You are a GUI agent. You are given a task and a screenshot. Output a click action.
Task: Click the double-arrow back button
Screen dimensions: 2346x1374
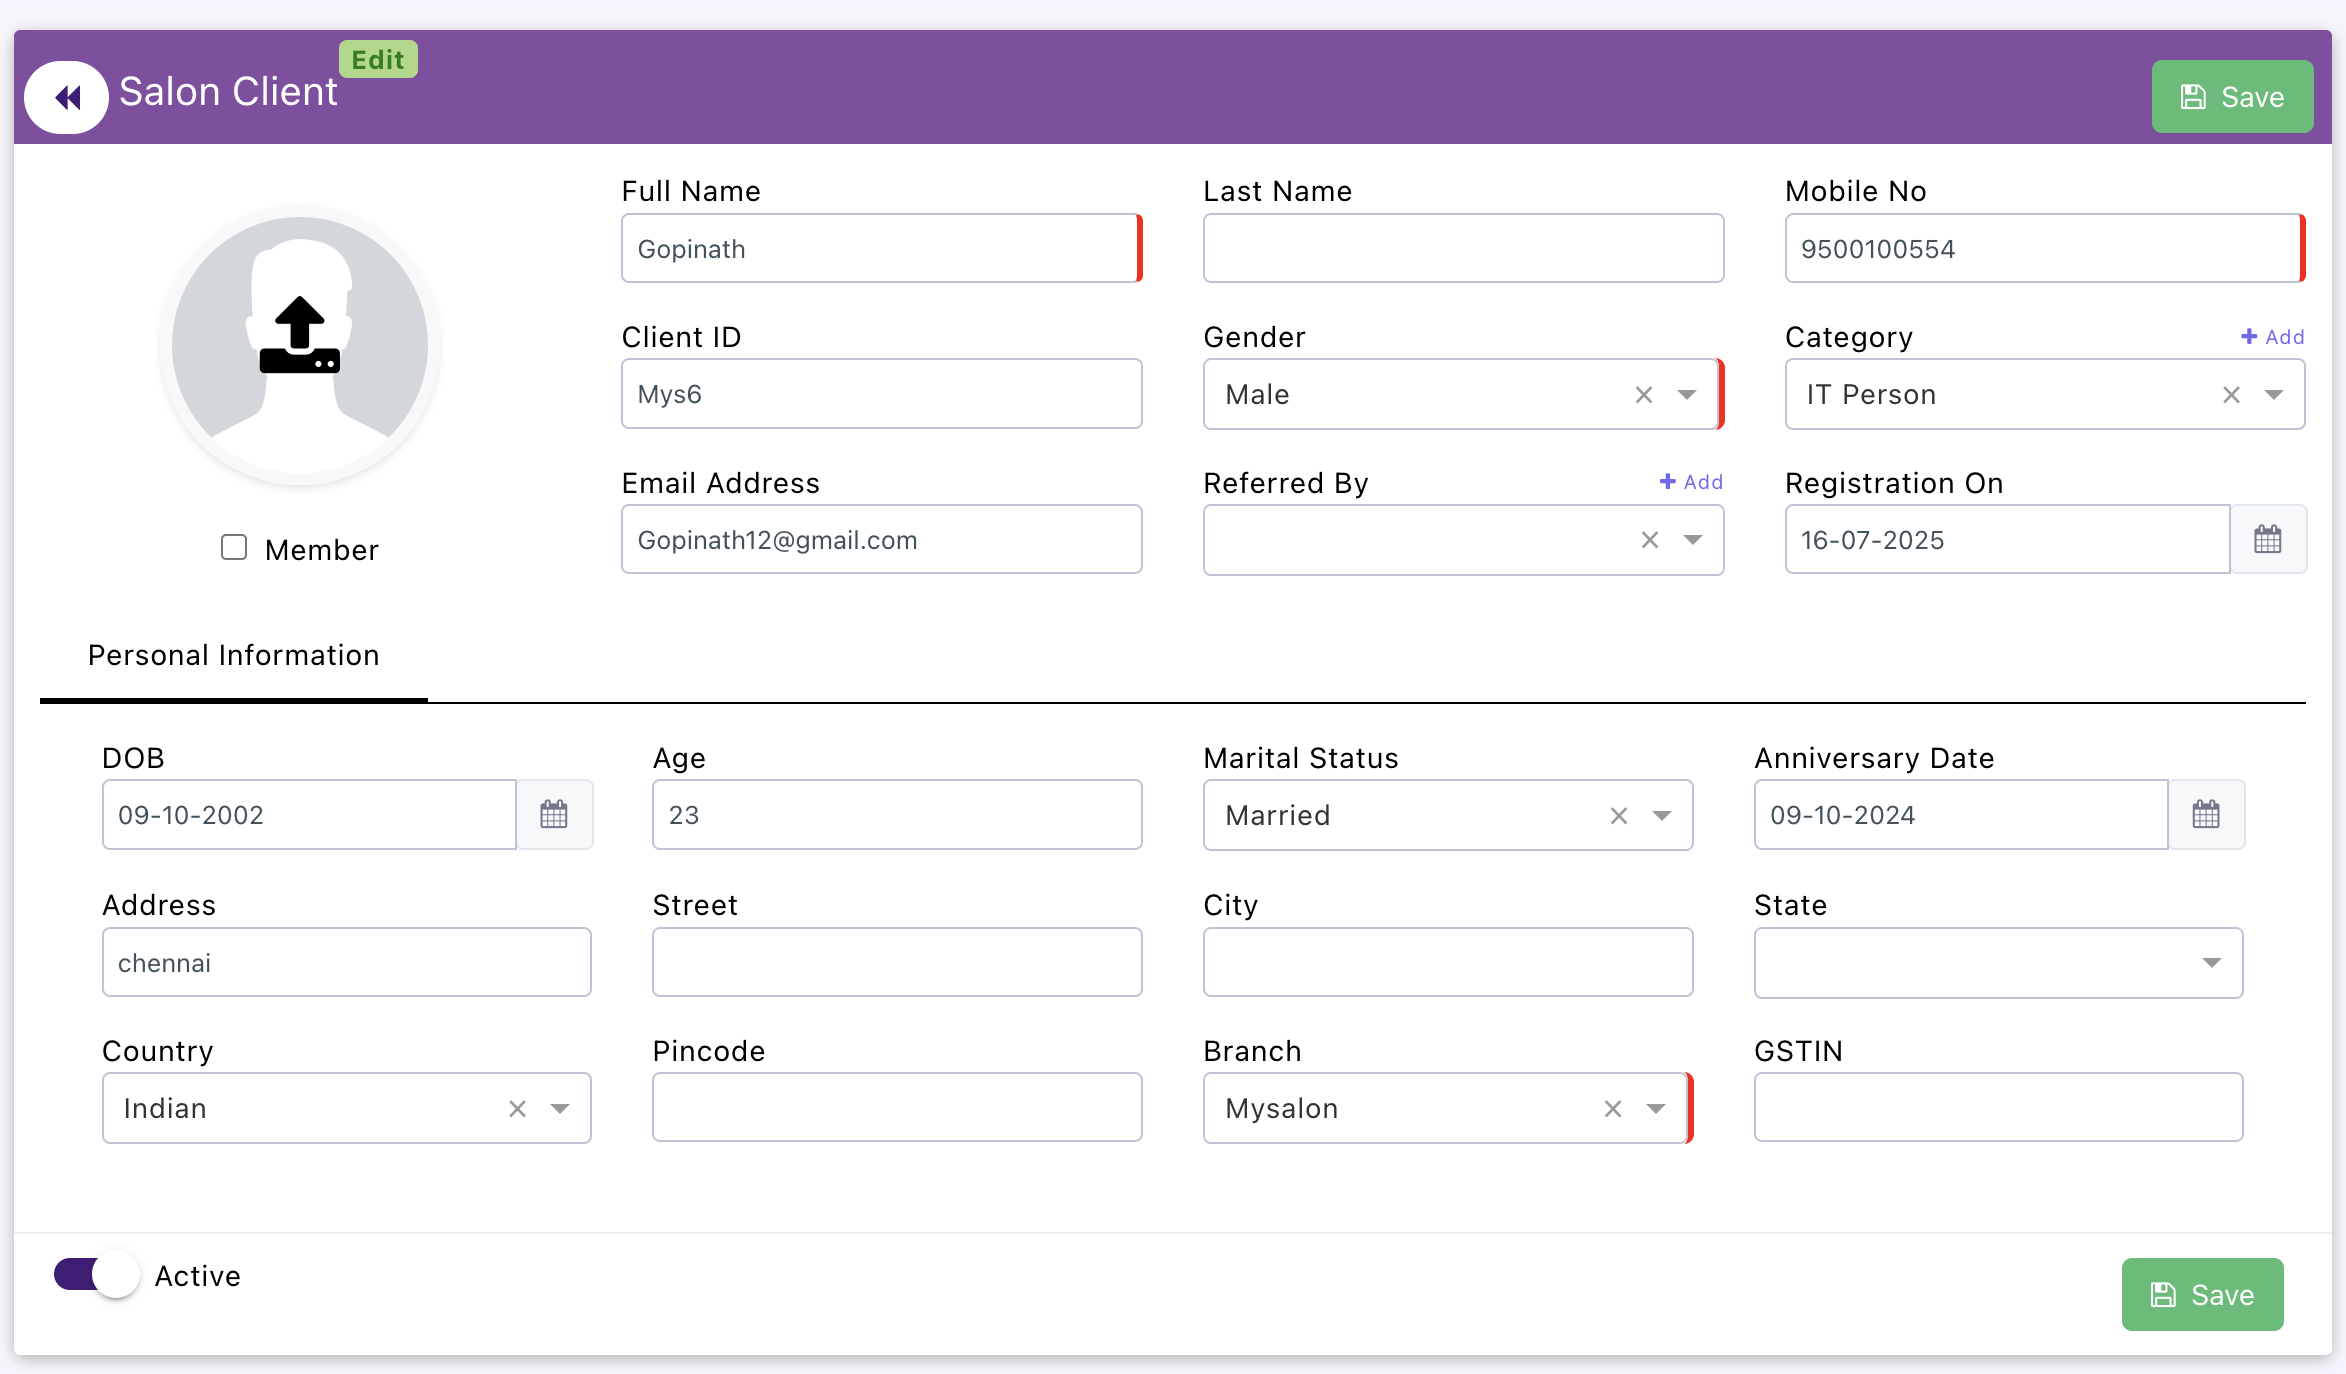pos(67,97)
